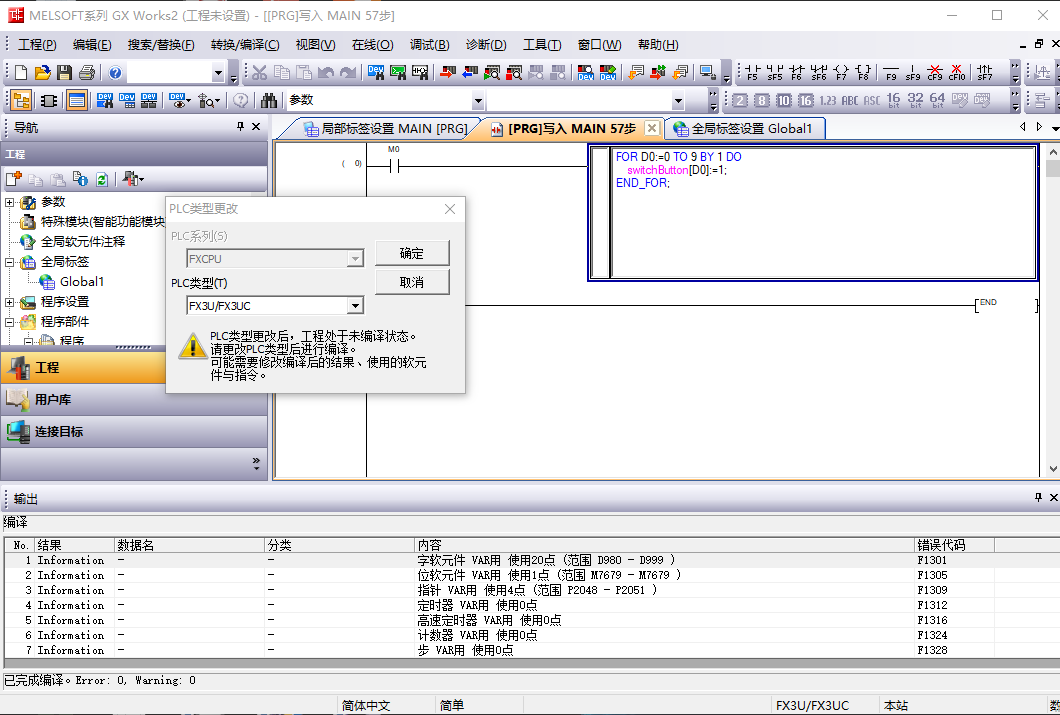Pin the navigation (导航) panel
The height and width of the screenshot is (715, 1060).
240,127
